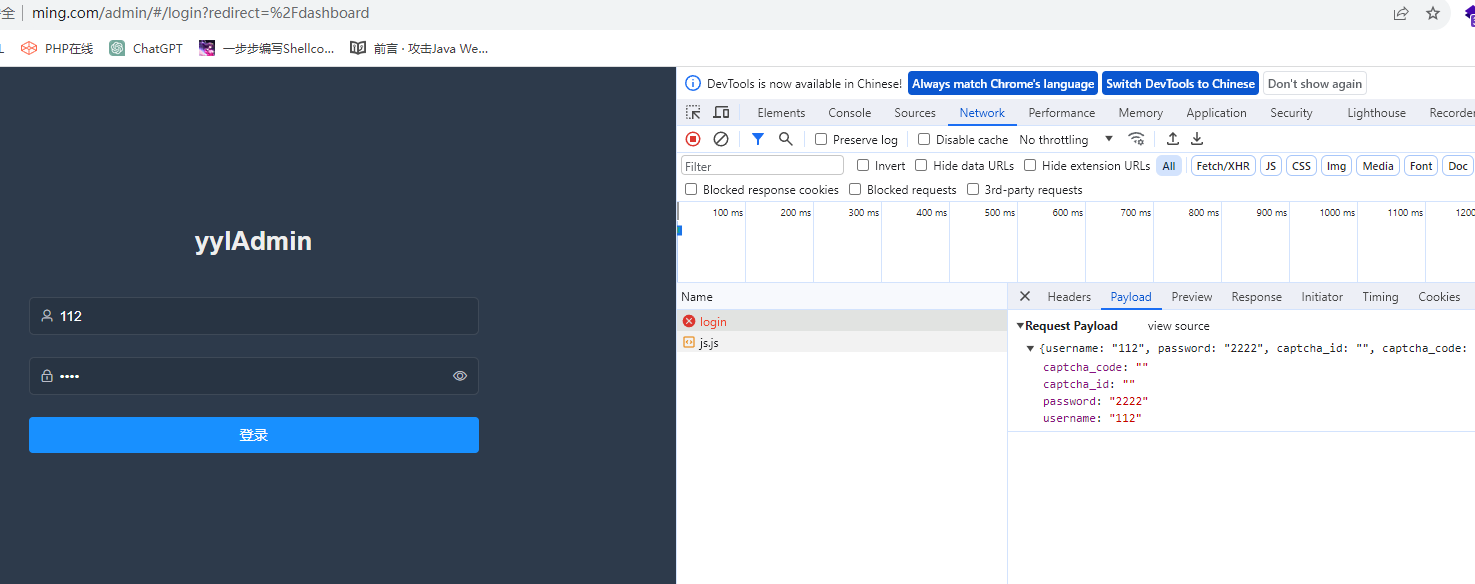Bookmark this page with star icon
This screenshot has width=1475, height=584.
[1433, 14]
